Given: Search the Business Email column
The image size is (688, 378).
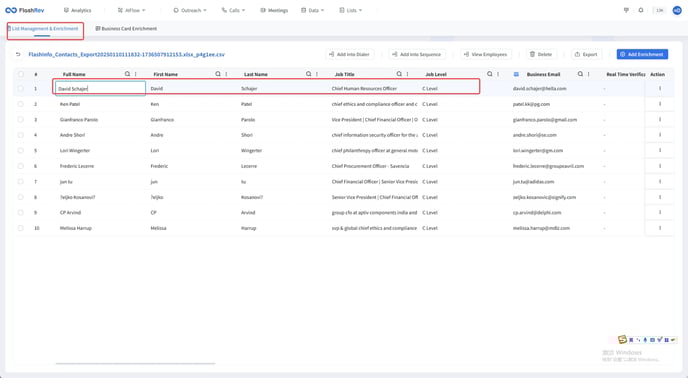Looking at the screenshot, I should click(x=580, y=74).
